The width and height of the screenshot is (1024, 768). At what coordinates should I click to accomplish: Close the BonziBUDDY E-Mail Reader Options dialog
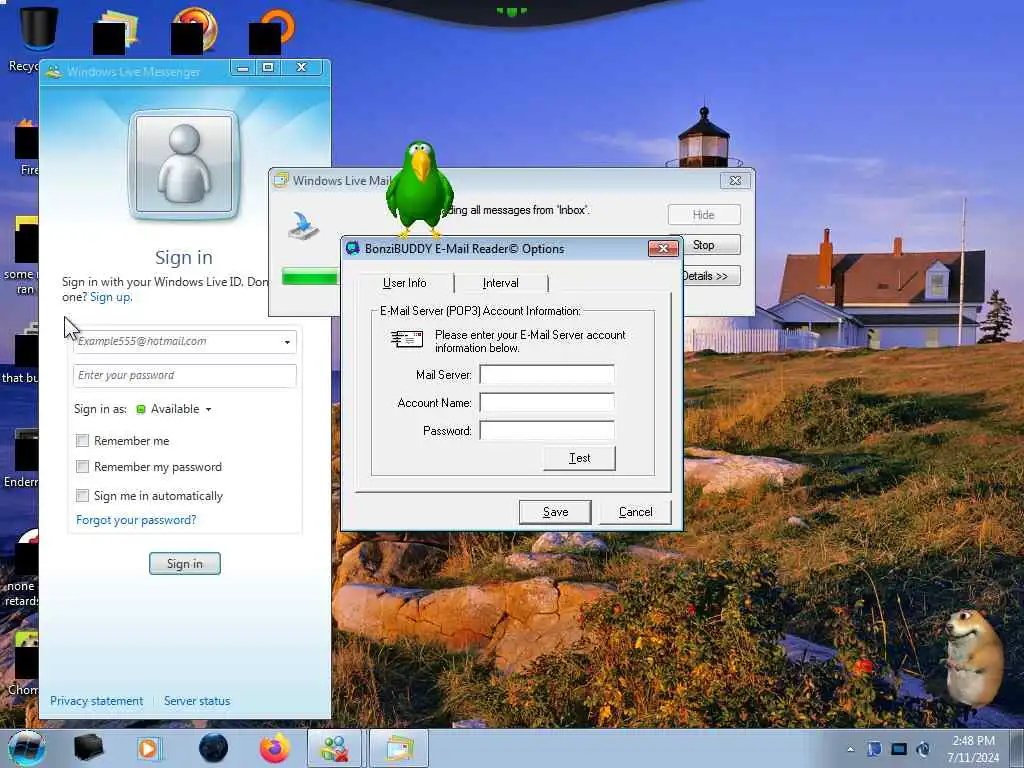tap(663, 248)
